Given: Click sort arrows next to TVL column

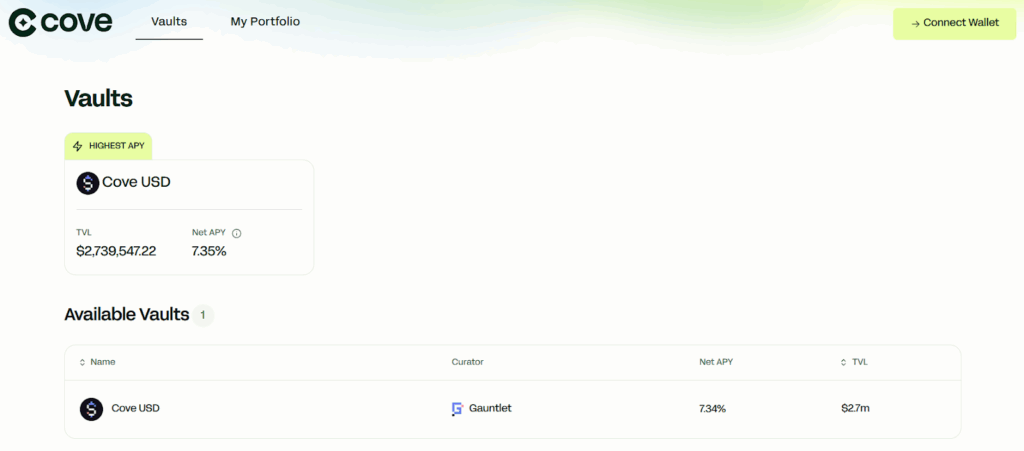Looking at the screenshot, I should pyautogui.click(x=844, y=362).
